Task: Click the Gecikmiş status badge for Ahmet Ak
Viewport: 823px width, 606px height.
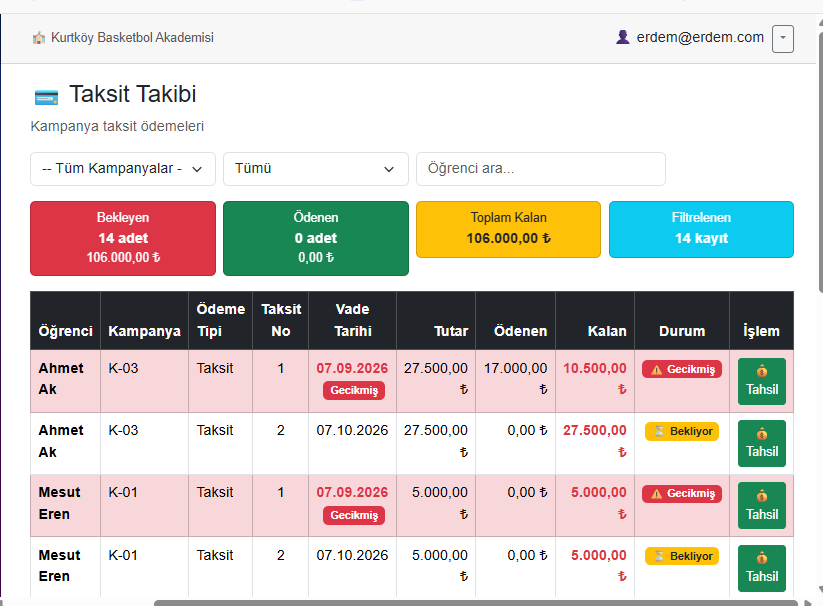Action: pos(682,369)
